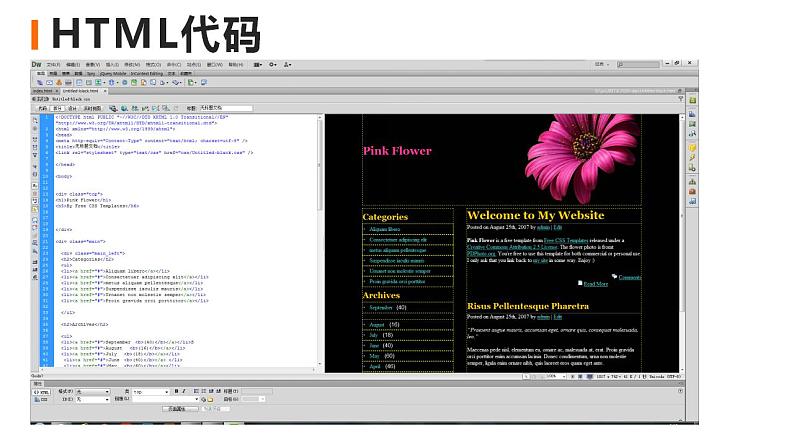The height and width of the screenshot is (447, 794).
Task: Click the Italic I formatting icon
Action: pyautogui.click(x=183, y=391)
